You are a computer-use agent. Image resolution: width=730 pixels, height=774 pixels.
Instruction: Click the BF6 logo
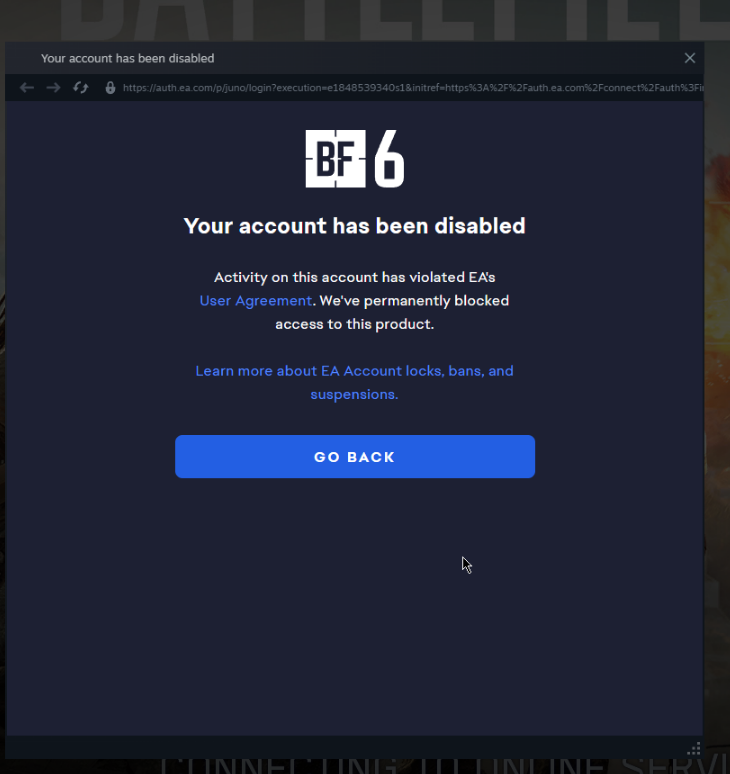354,158
